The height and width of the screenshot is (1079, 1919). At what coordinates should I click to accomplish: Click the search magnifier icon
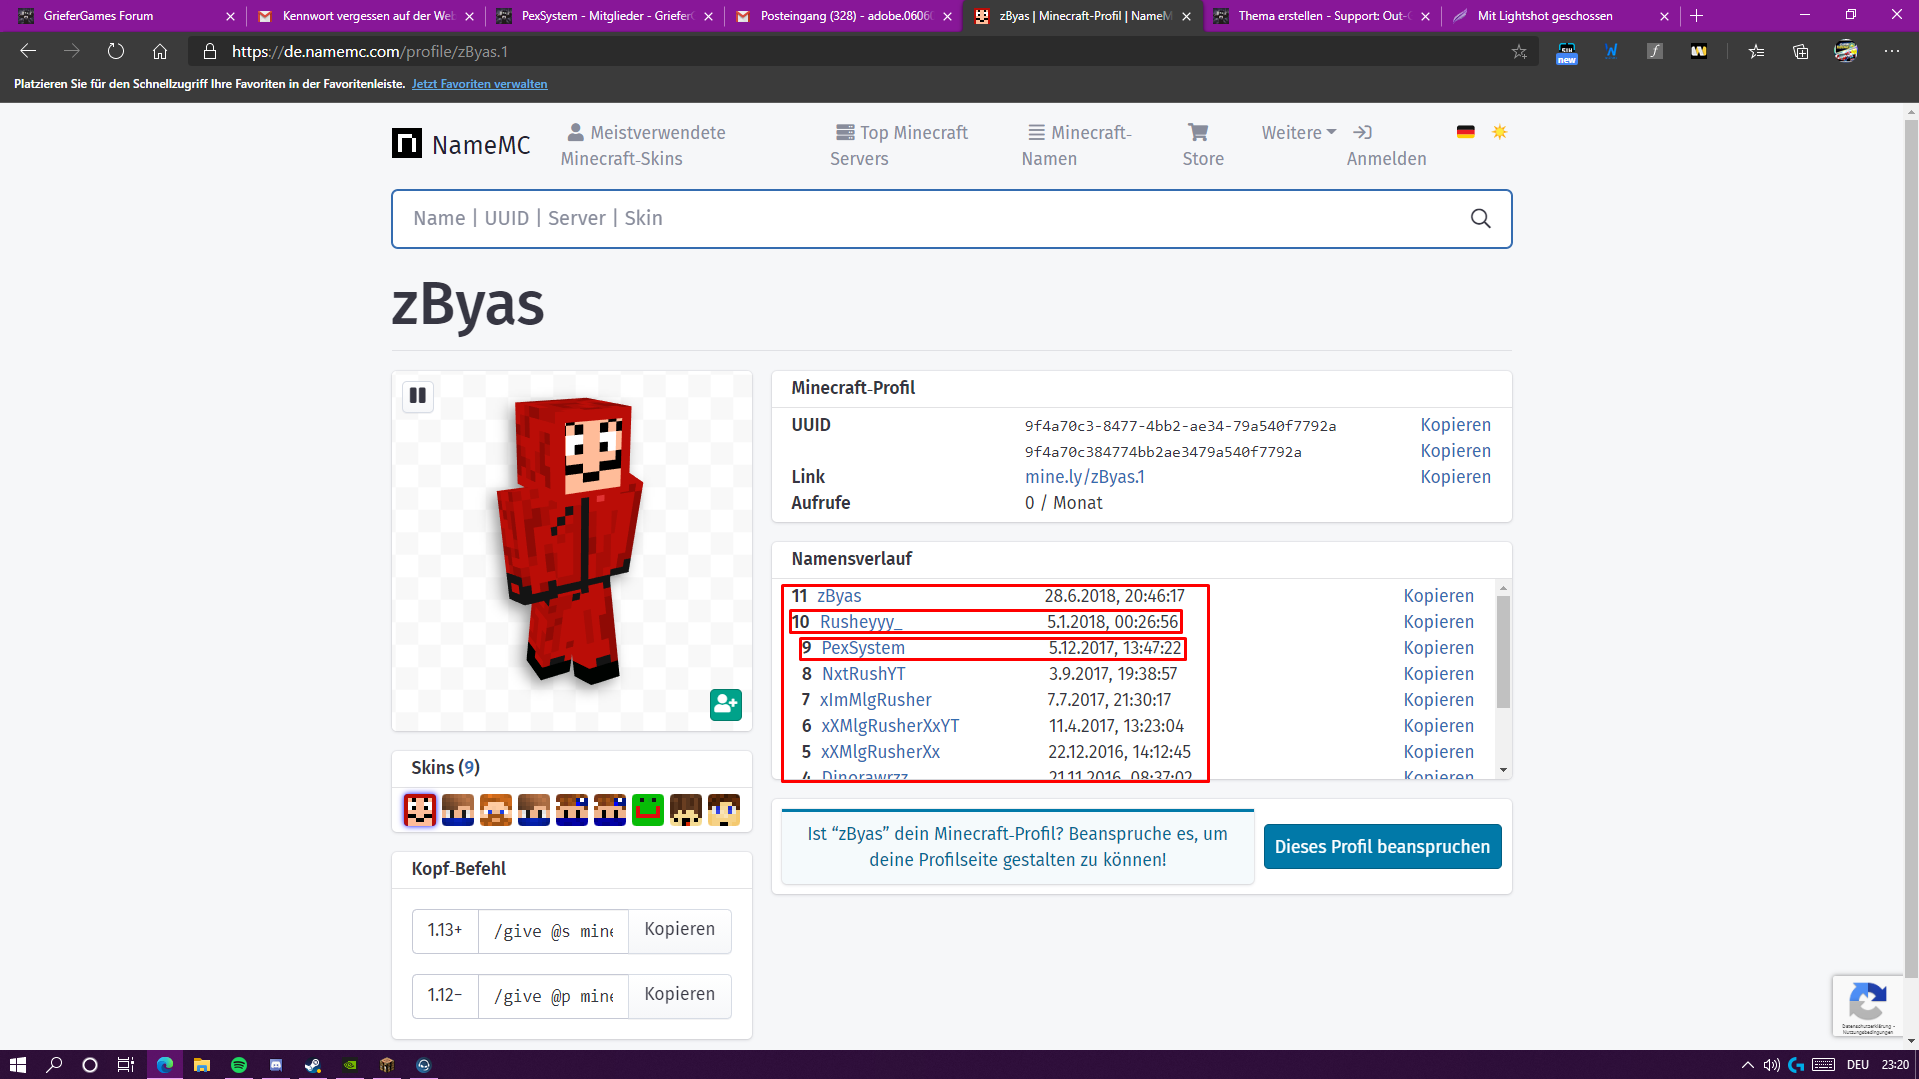1481,219
